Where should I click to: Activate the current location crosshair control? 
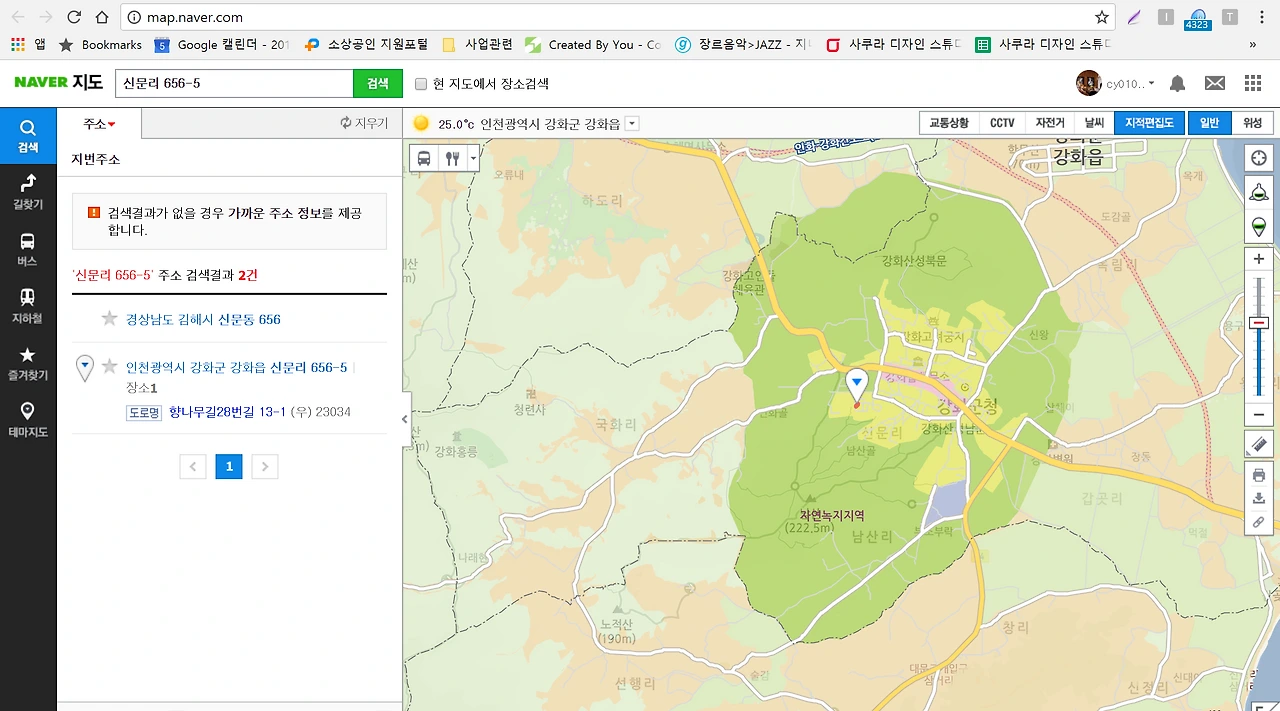click(x=1258, y=157)
